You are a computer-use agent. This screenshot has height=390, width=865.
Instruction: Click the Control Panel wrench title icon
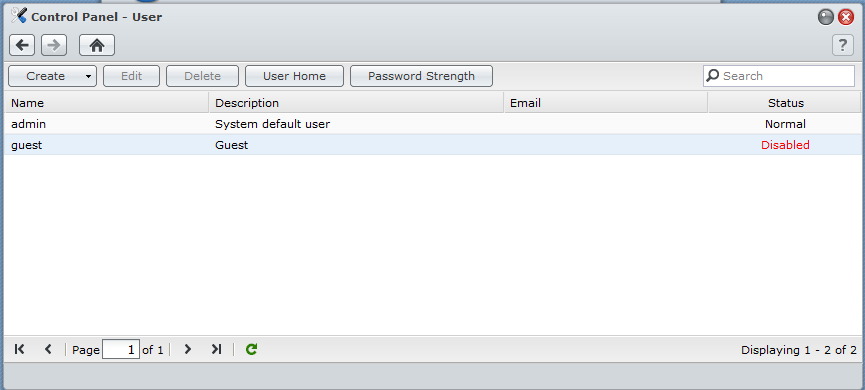coord(19,16)
